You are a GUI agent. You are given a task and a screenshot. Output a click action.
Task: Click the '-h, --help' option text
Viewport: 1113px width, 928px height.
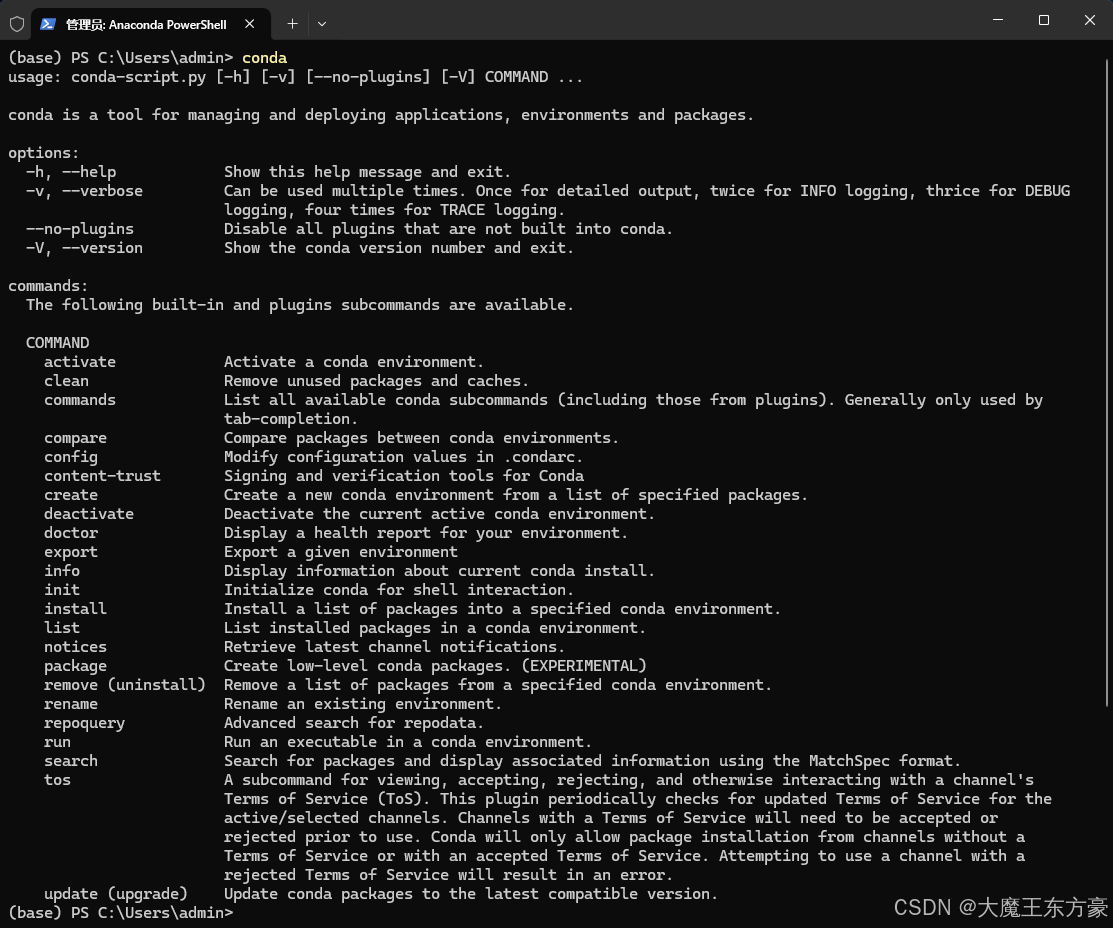point(71,172)
